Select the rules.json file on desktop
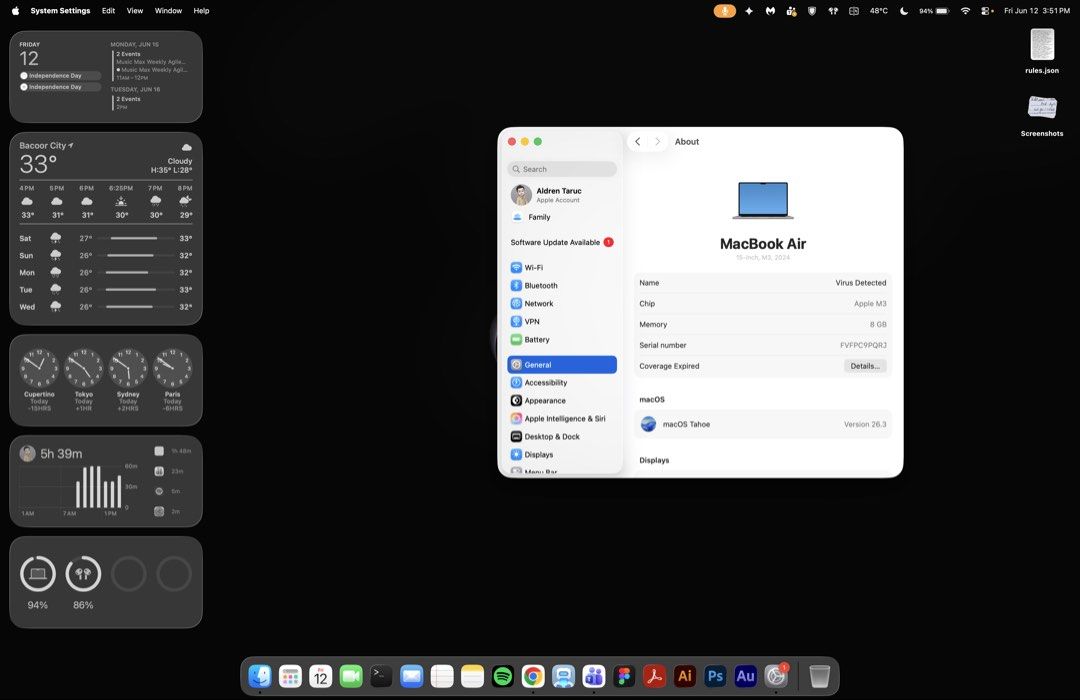The image size is (1080, 700). pos(1041,51)
